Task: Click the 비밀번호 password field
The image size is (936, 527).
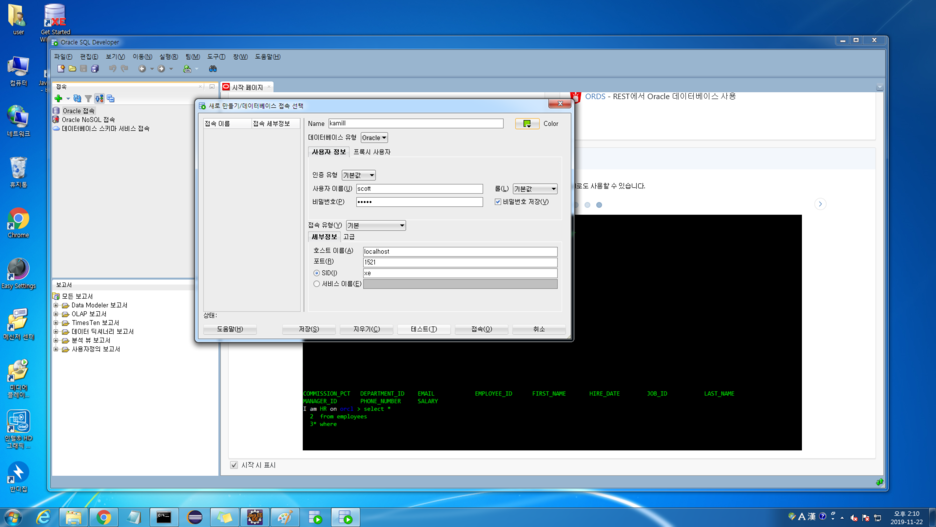Action: click(419, 202)
